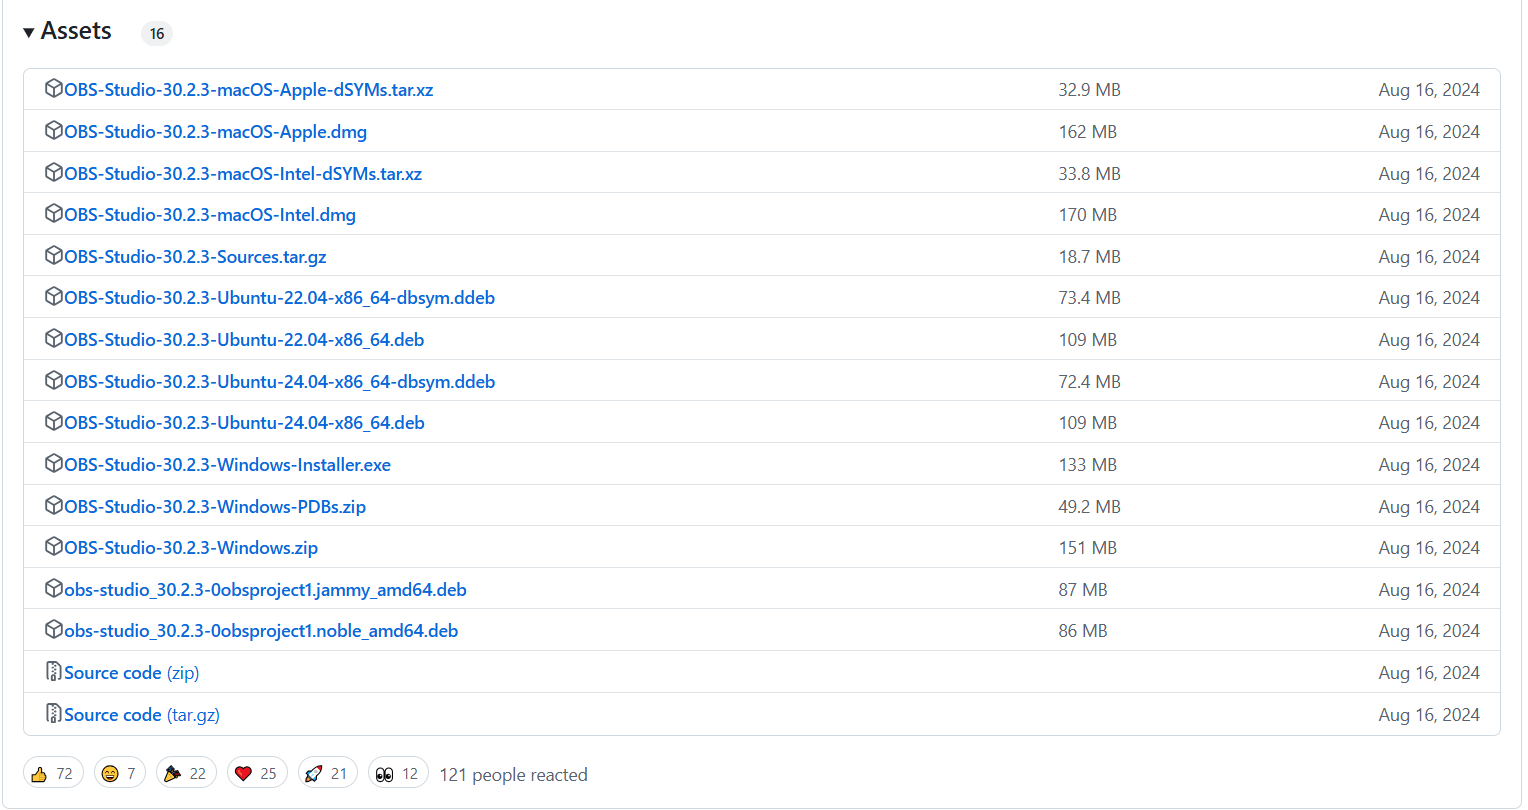Download obs-studio jammy_amd64.deb file

(265, 590)
